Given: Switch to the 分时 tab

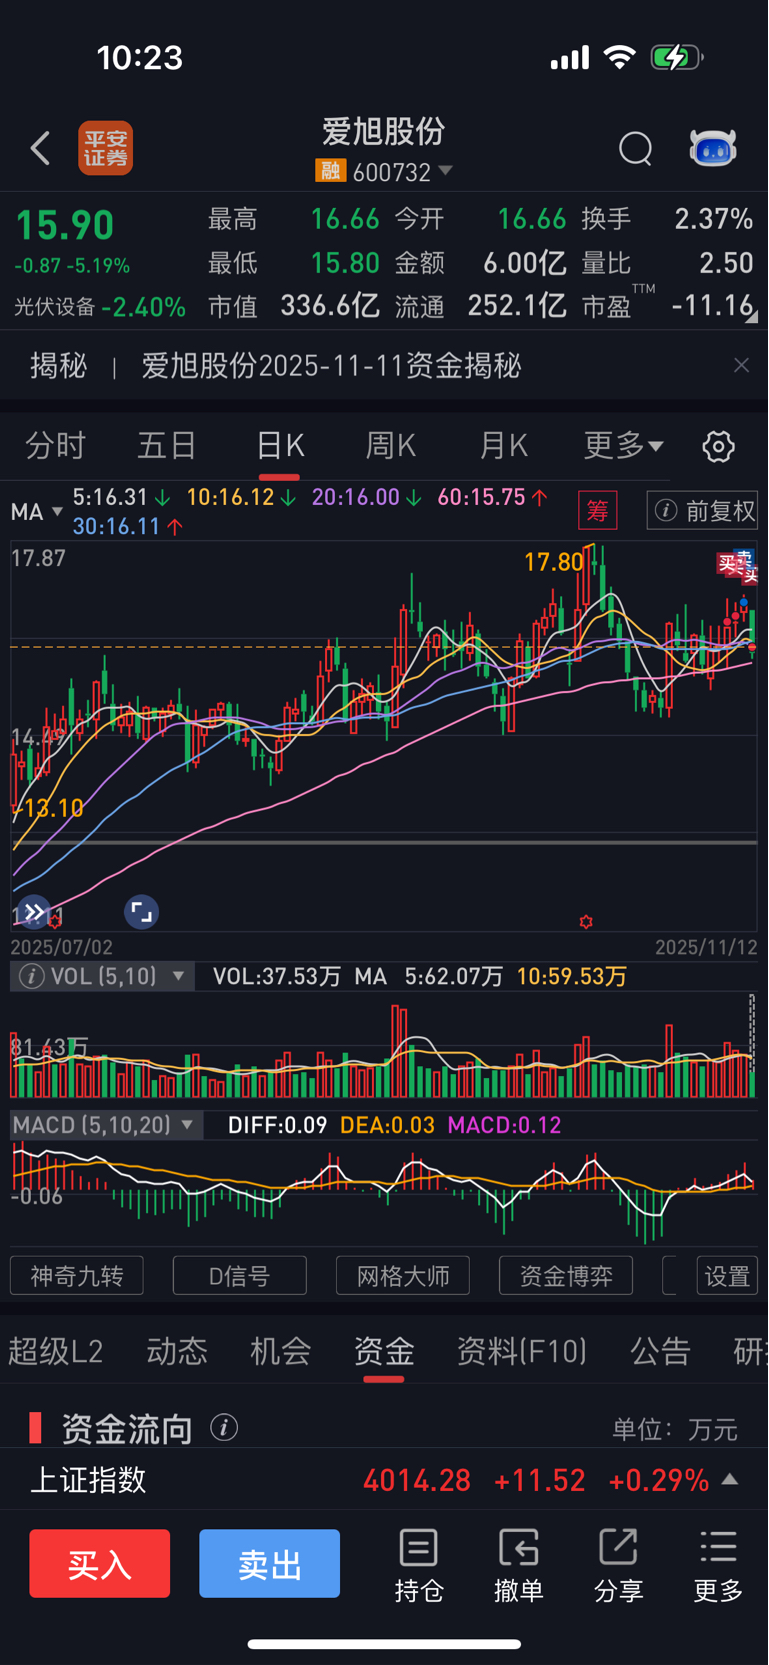Looking at the screenshot, I should [56, 446].
